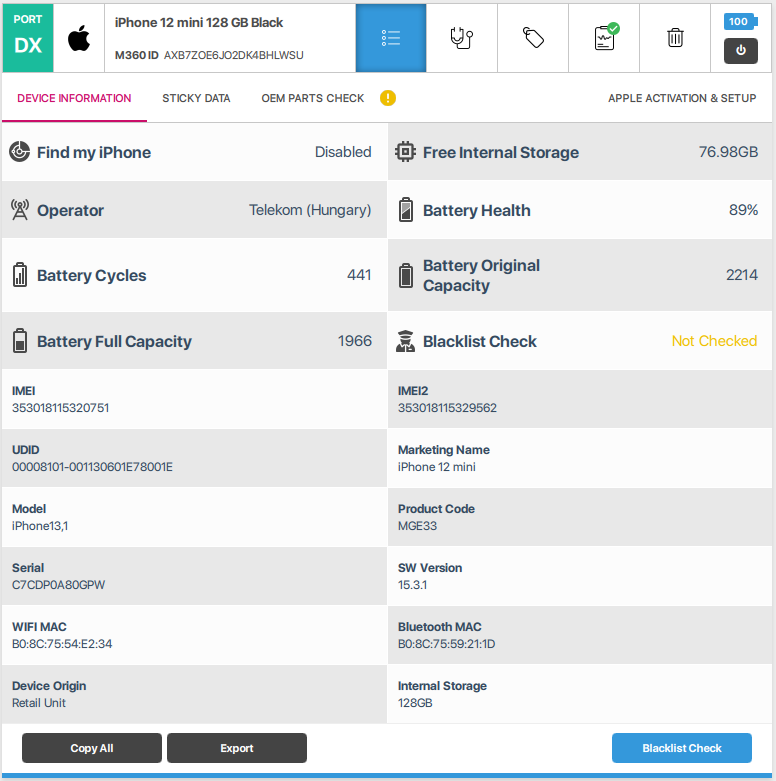Click the device title iPhone 12 mini 128 GB Black
This screenshot has width=776, height=781.
pos(199,22)
